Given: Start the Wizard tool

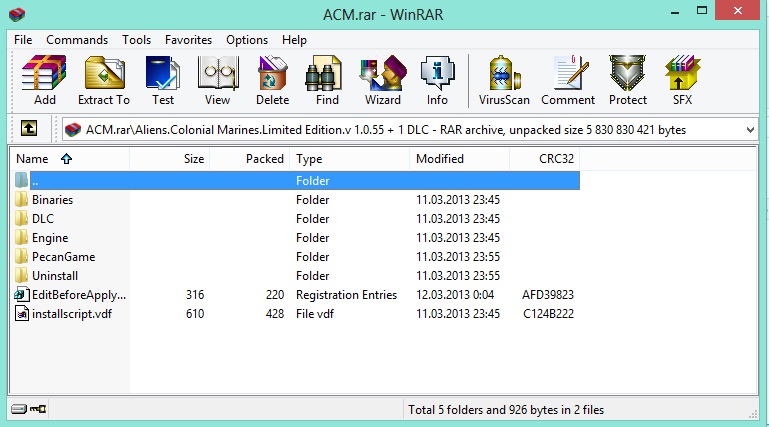Looking at the screenshot, I should pyautogui.click(x=382, y=80).
